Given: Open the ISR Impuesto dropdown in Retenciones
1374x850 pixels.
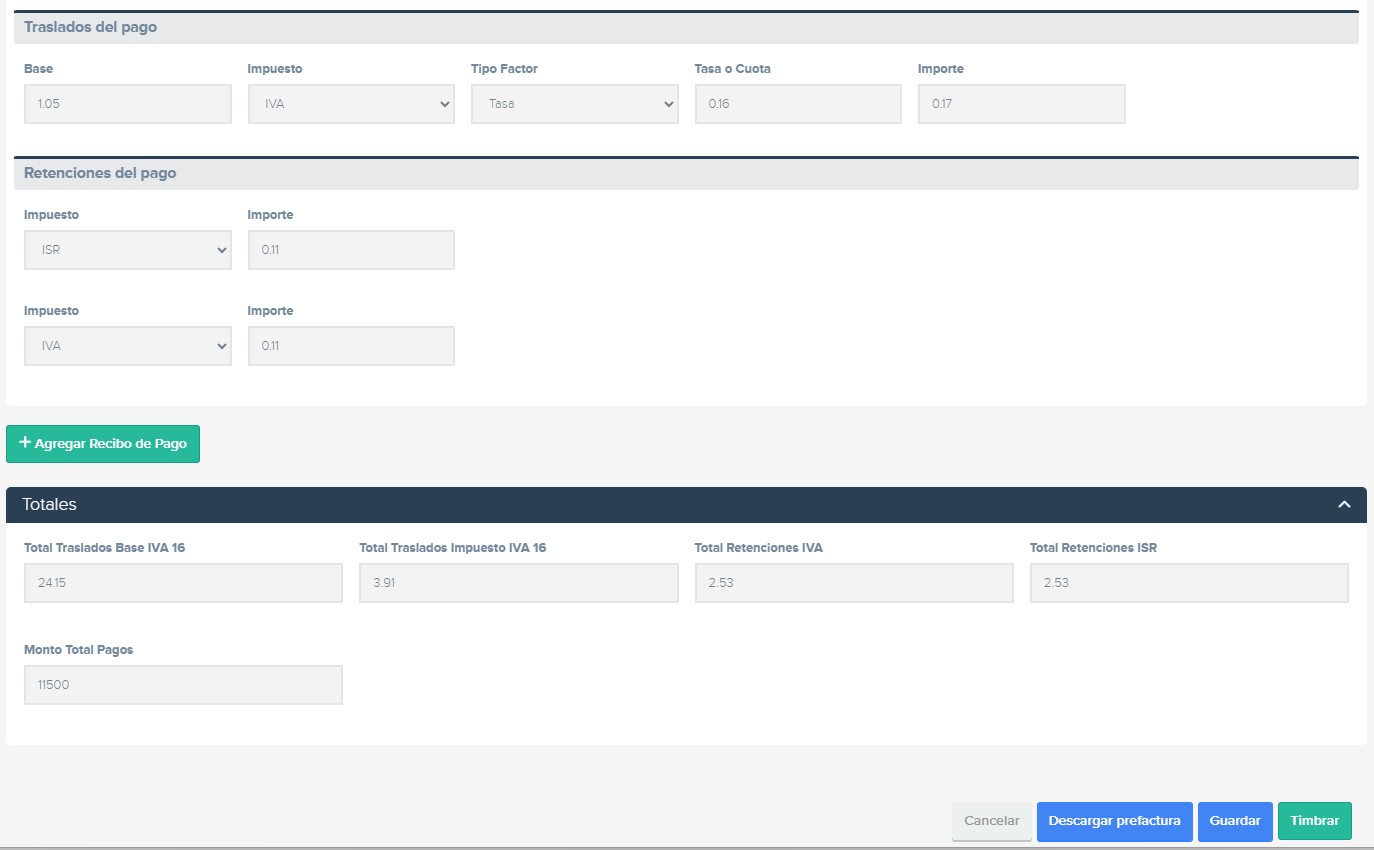Looking at the screenshot, I should 127,250.
